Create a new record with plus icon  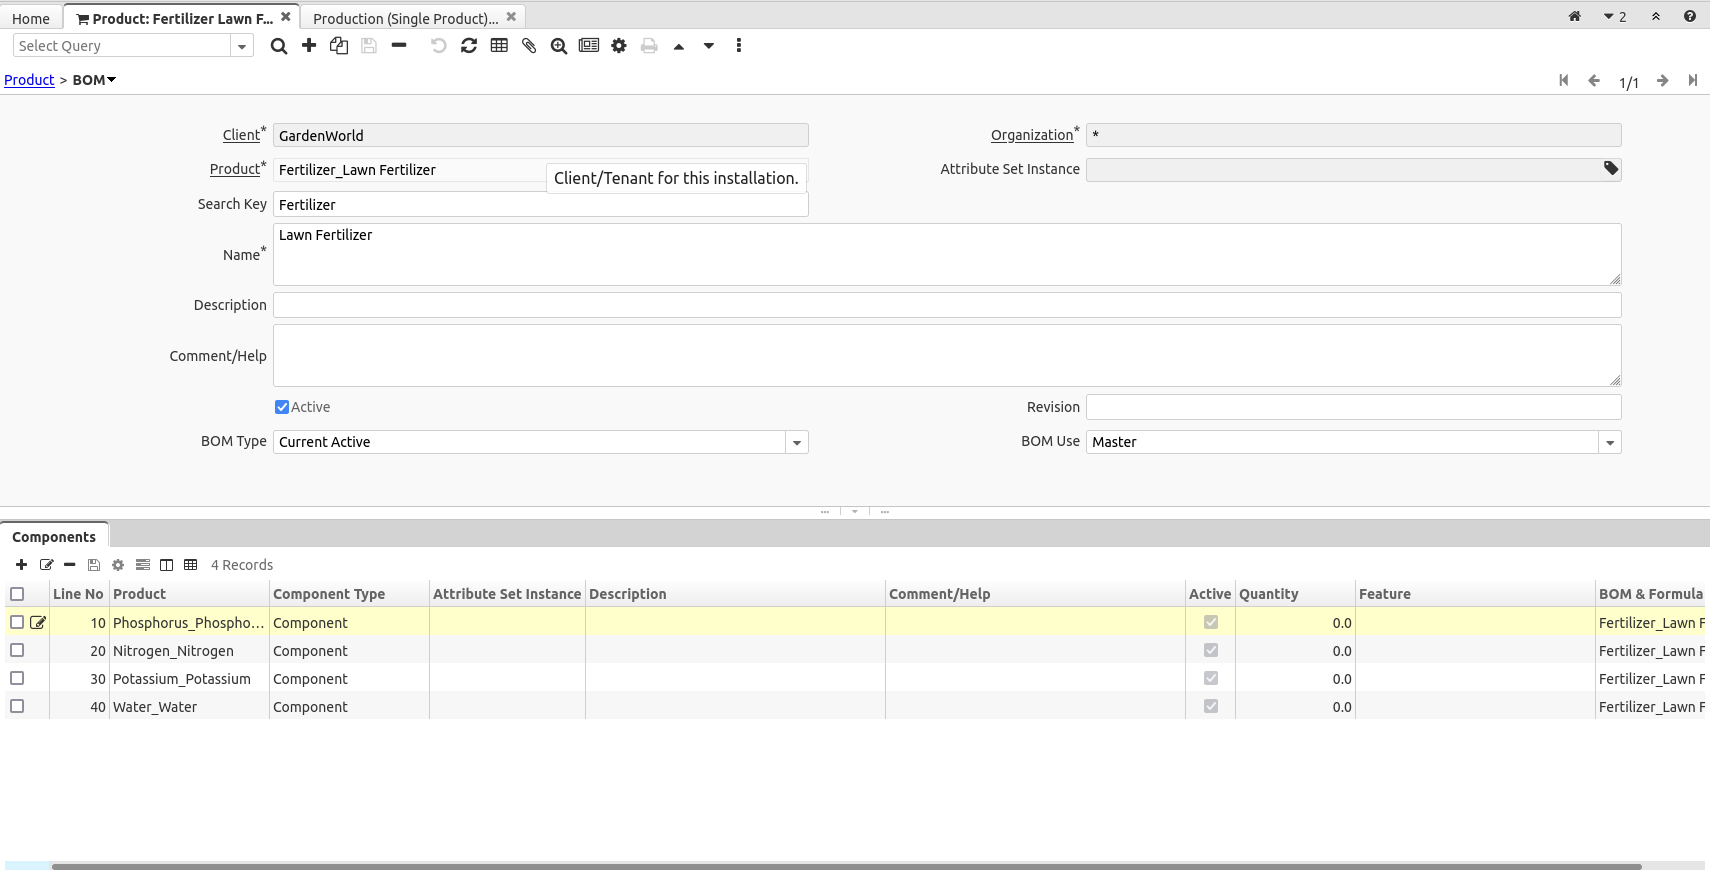coord(309,46)
